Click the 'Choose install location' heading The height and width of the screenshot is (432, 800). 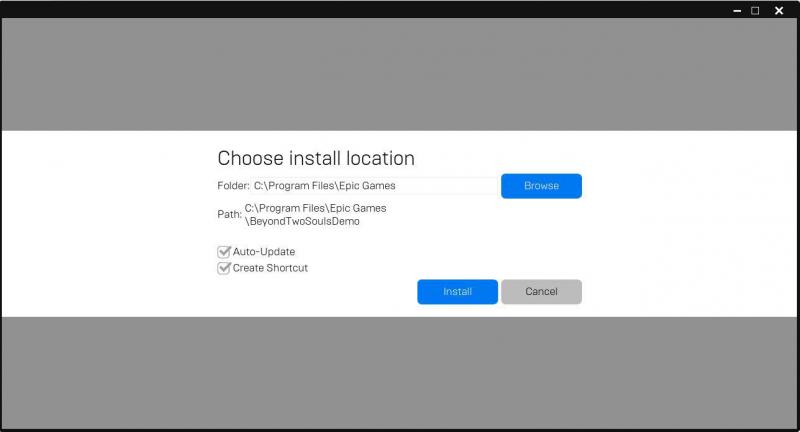click(x=316, y=158)
